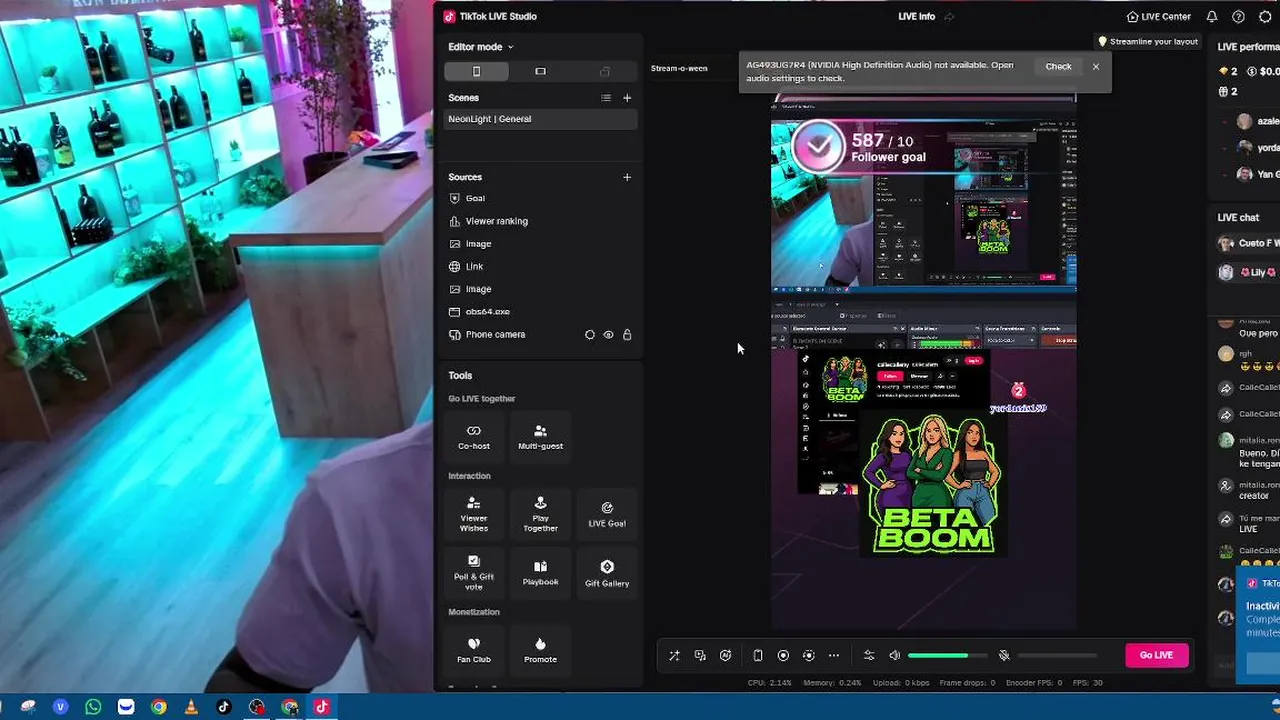Open the help question mark icon
This screenshot has height=720, width=1280.
(1238, 17)
